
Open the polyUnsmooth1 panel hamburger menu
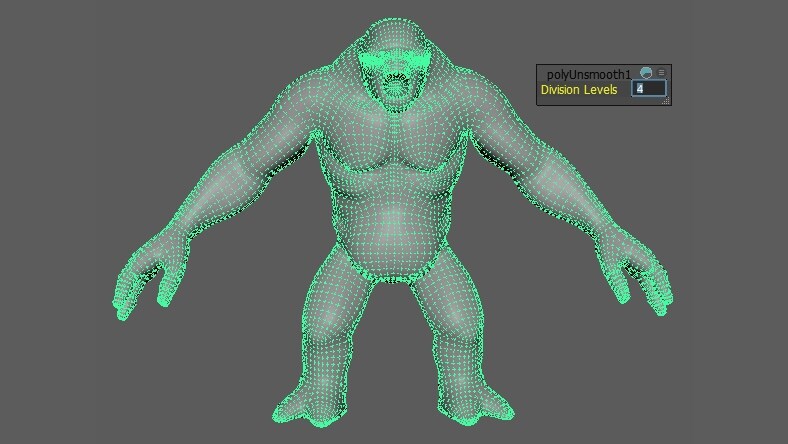tap(661, 72)
